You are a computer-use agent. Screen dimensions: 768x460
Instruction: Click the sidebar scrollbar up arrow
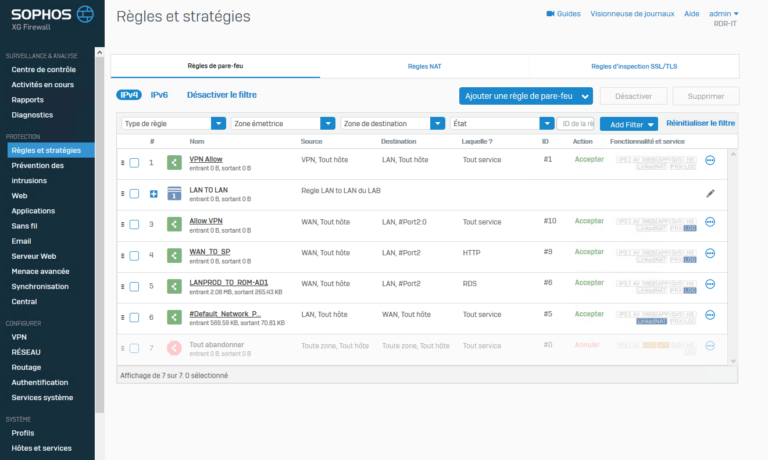[99, 52]
